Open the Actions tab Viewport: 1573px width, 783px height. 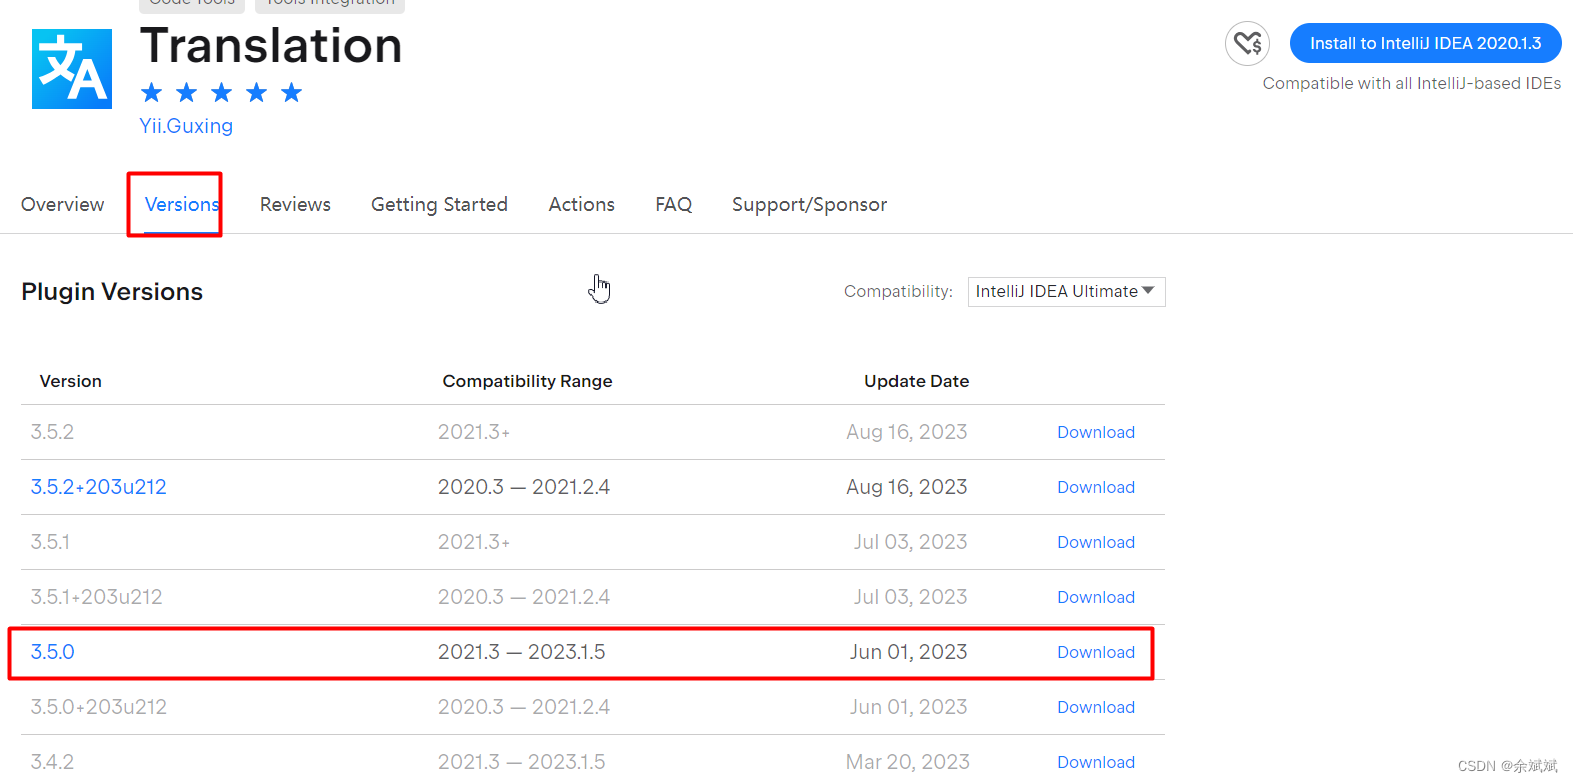click(581, 204)
